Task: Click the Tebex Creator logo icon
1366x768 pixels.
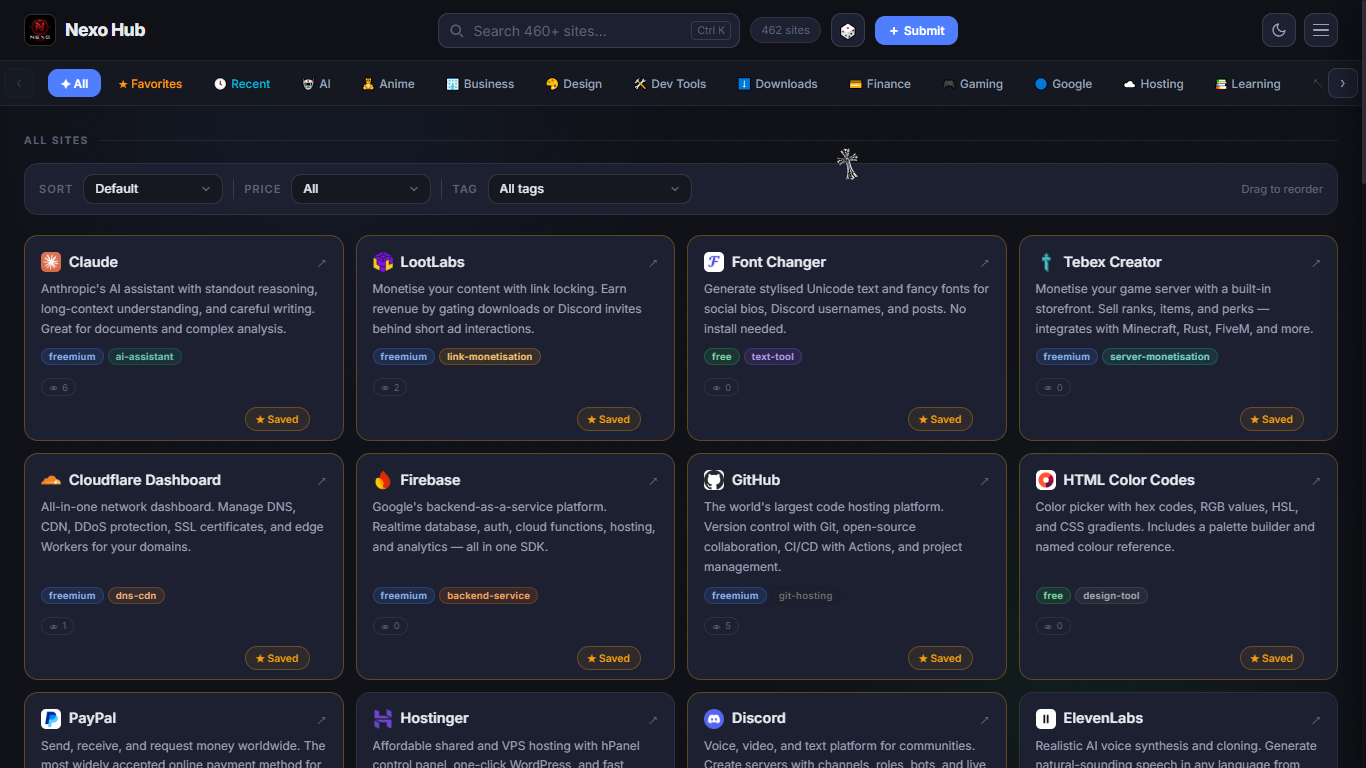Action: point(1046,262)
